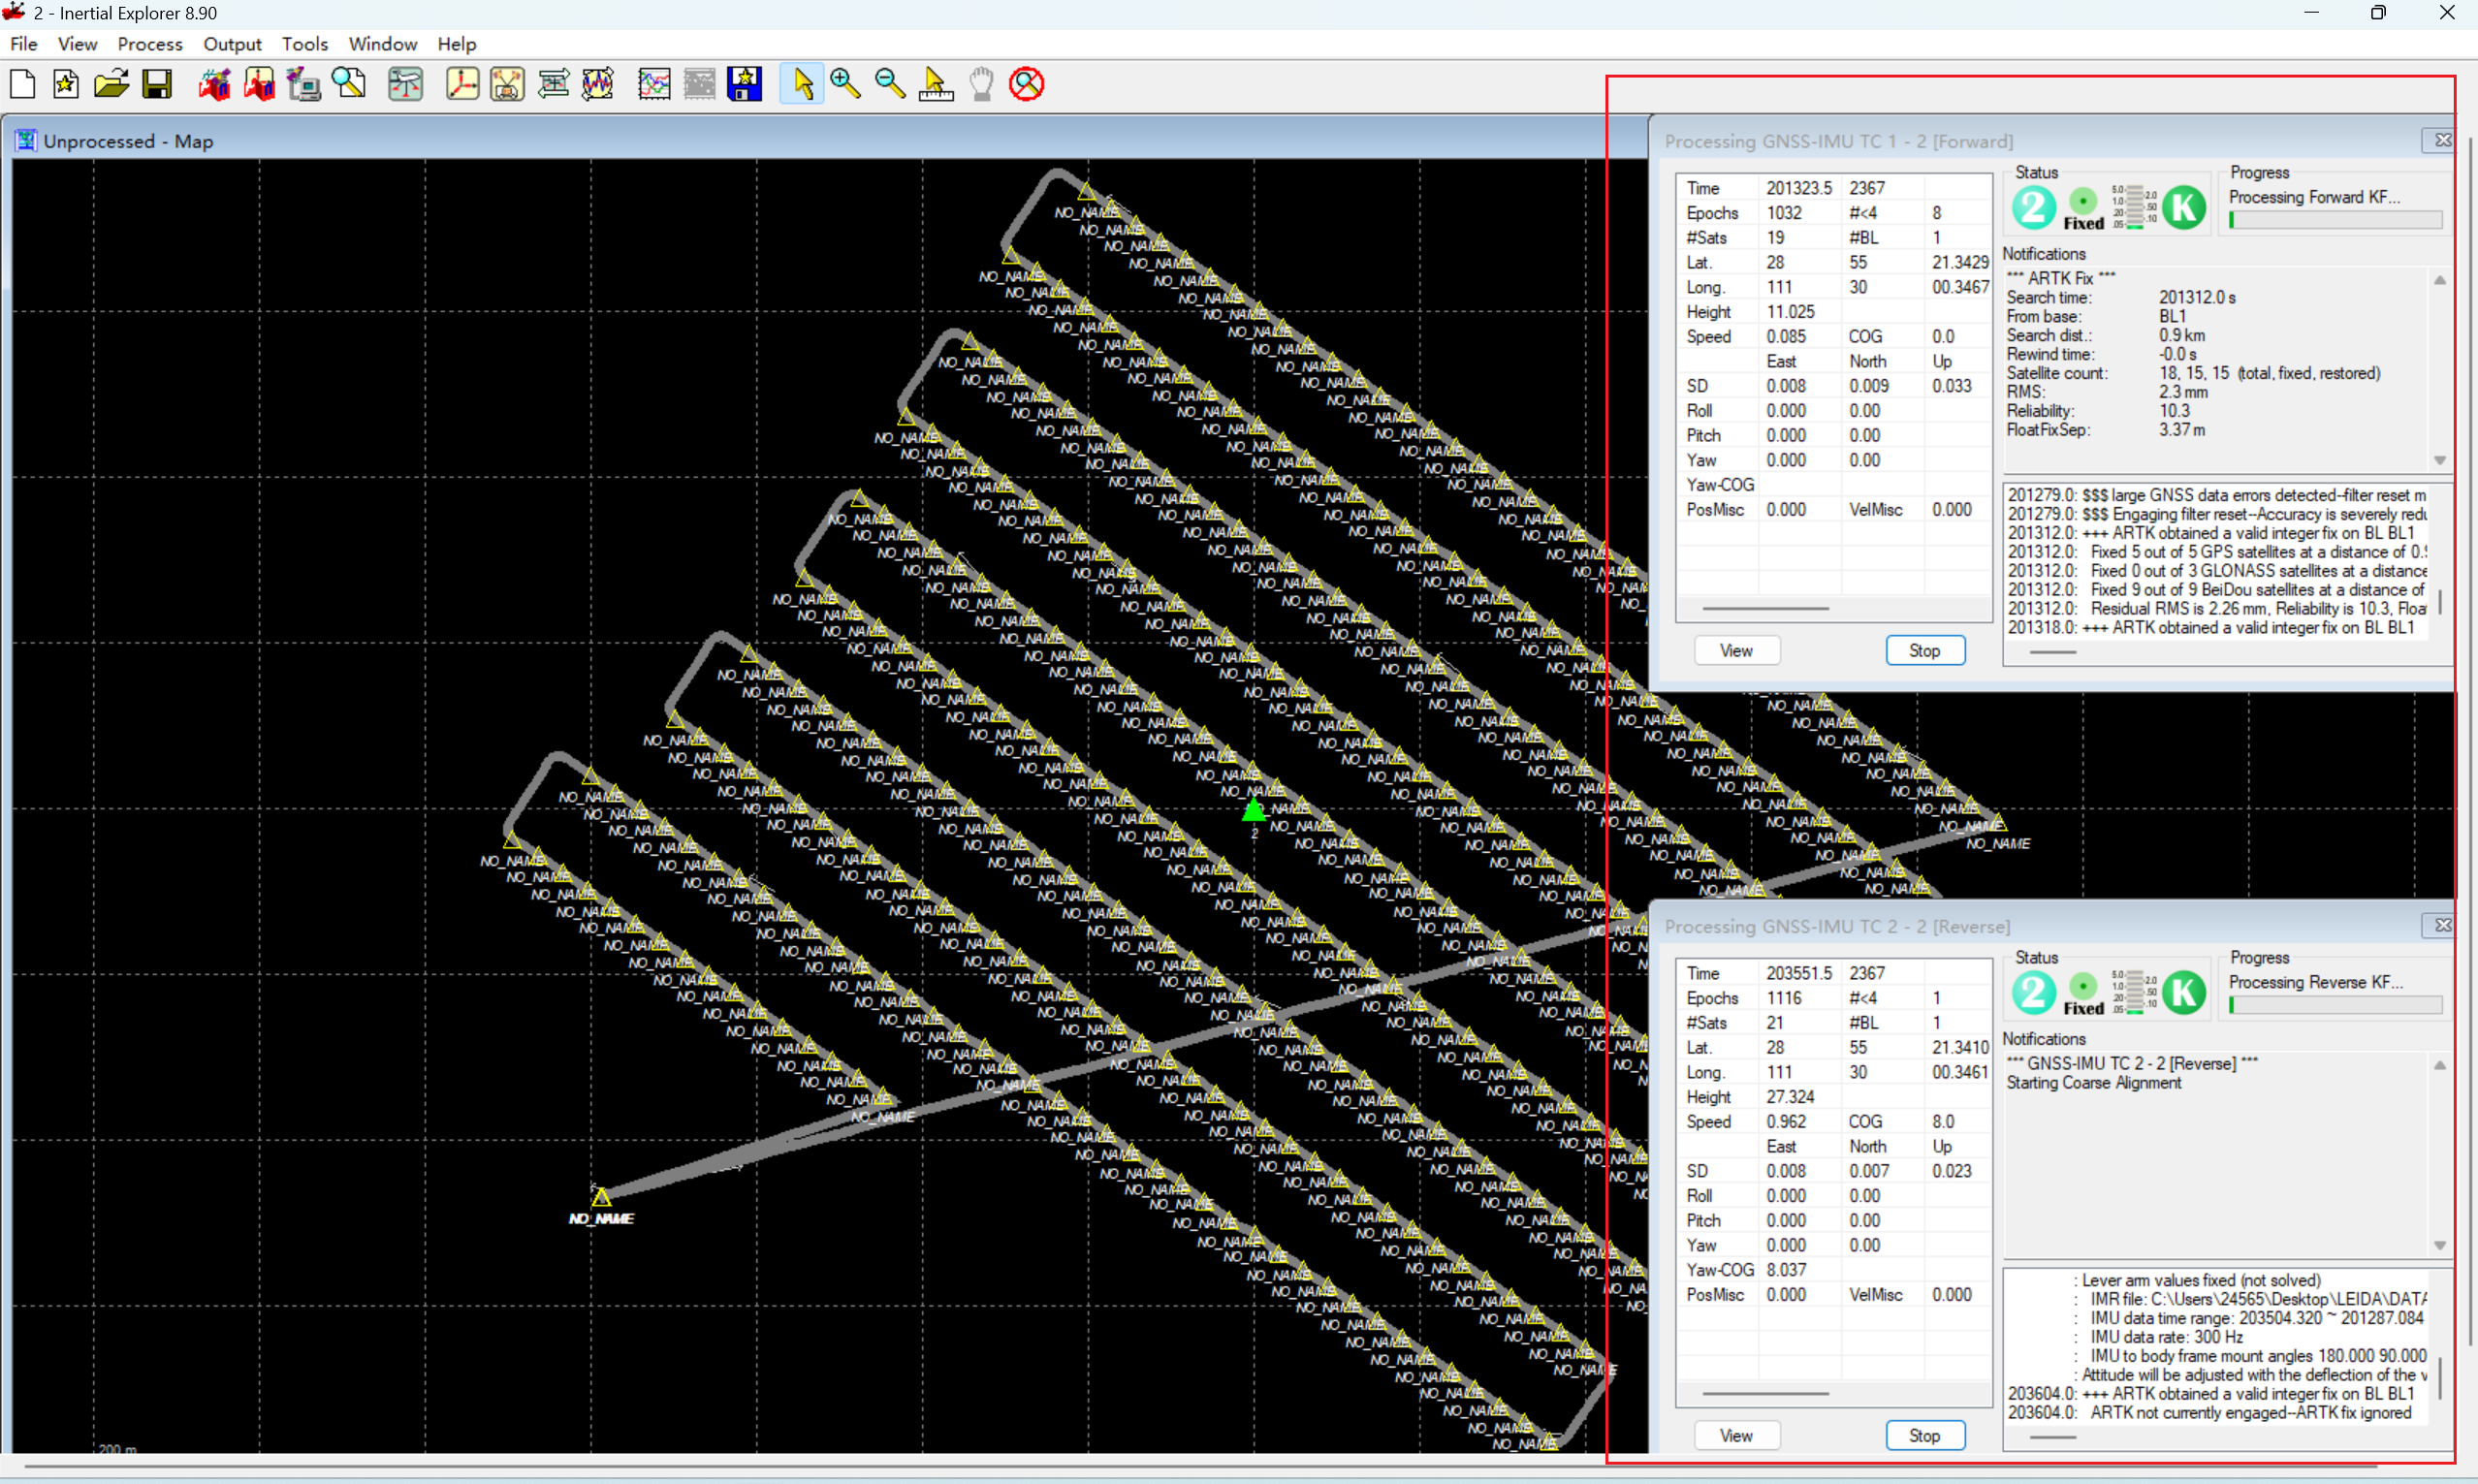Click the plot results graph icon
Screen dimensions: 2478x1484
coord(654,84)
